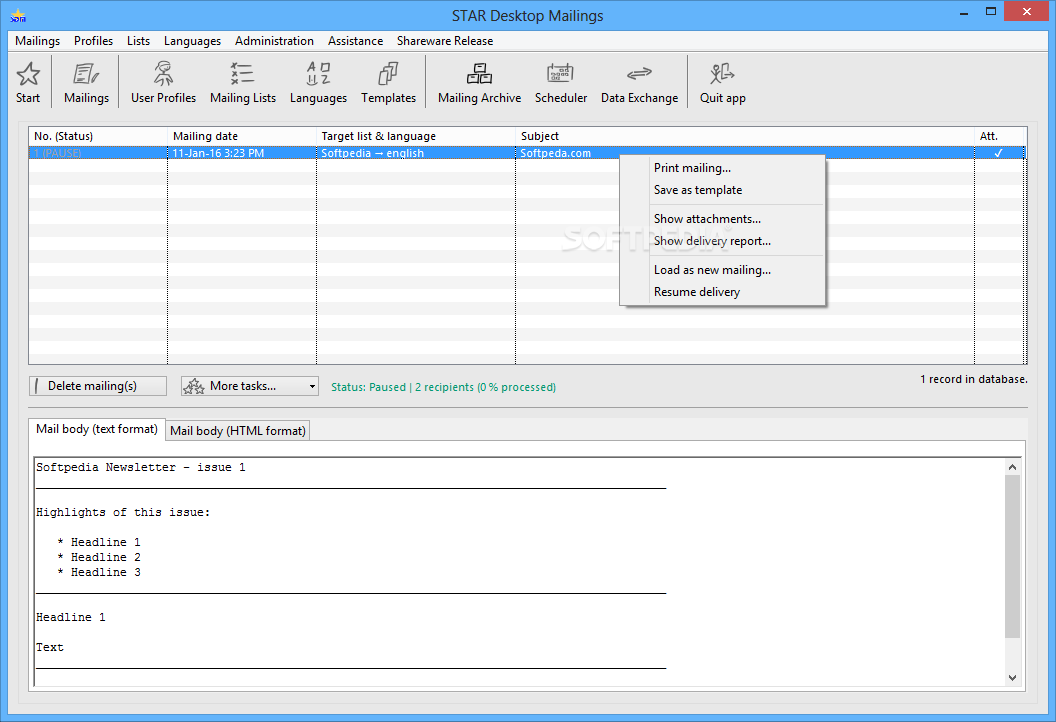Switch to Mail body (text format) tab
The height and width of the screenshot is (722, 1056).
[x=97, y=429]
